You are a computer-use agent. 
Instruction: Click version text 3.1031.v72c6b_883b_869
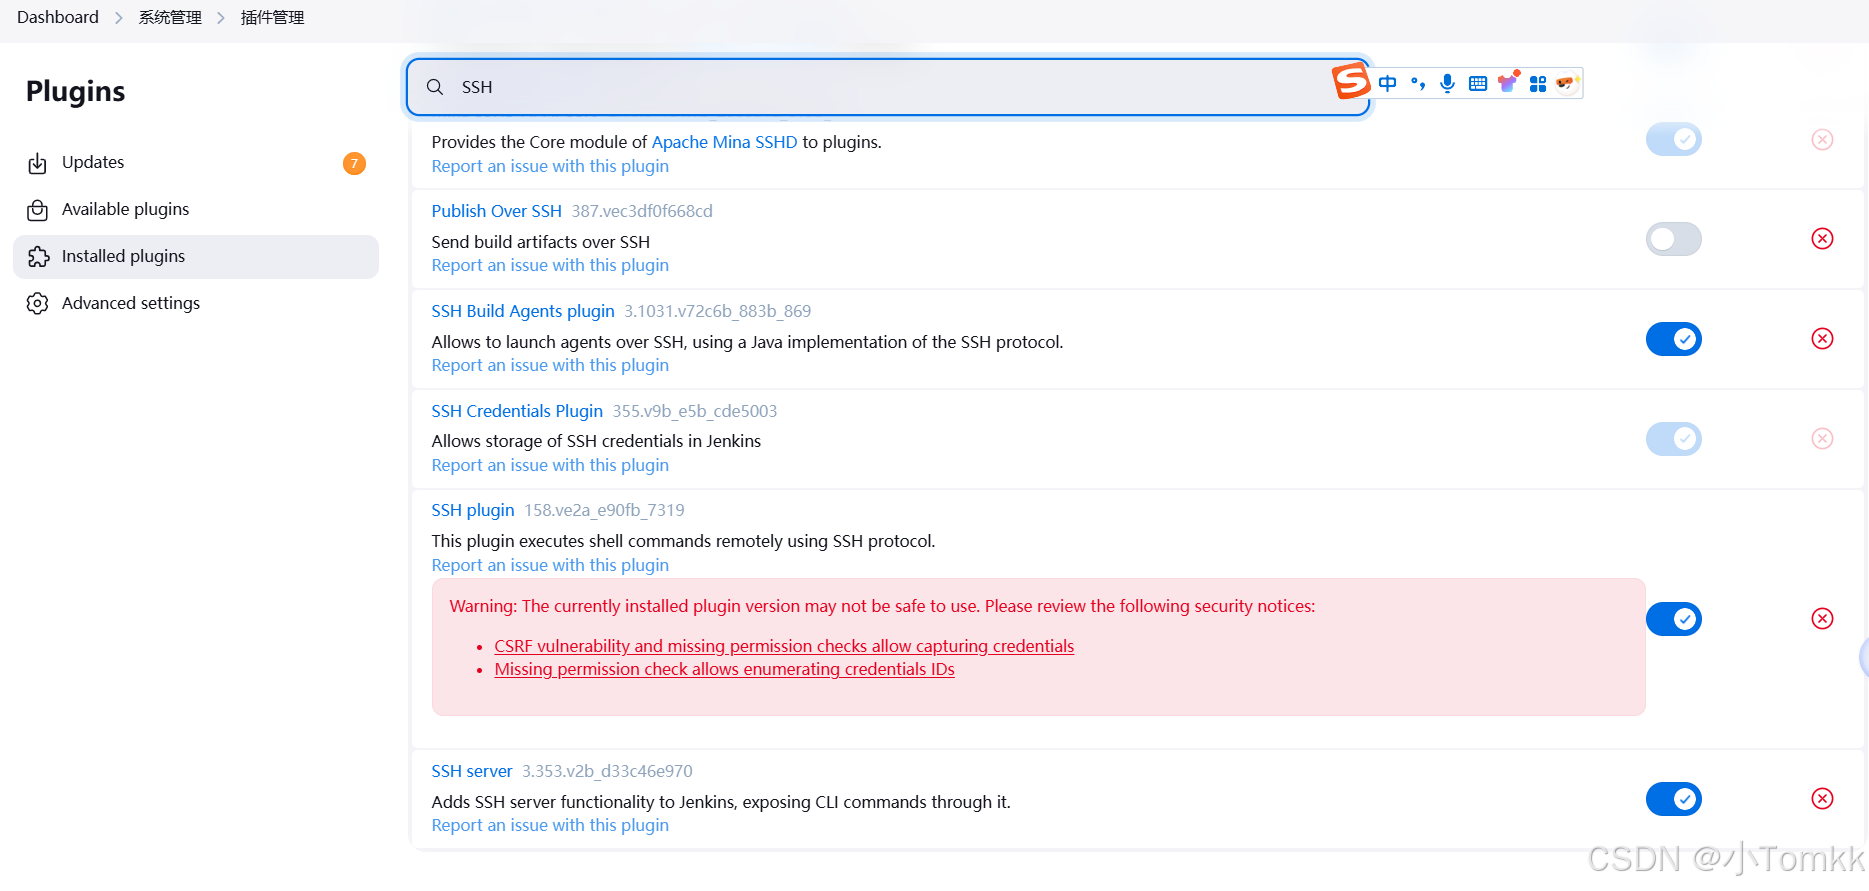[x=718, y=311]
